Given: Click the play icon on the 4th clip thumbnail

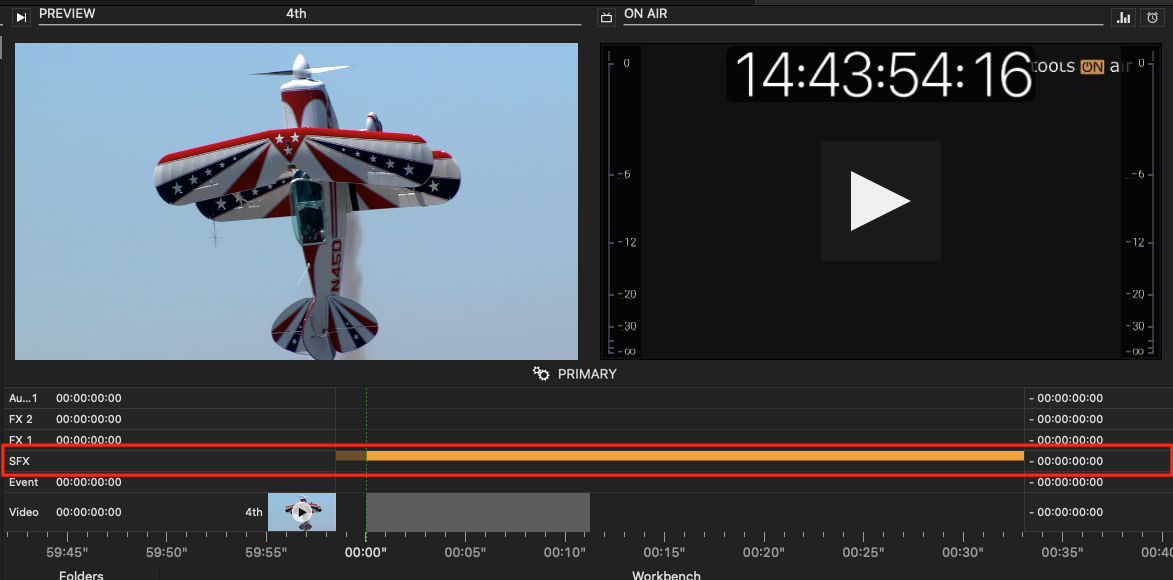Looking at the screenshot, I should pos(301,512).
